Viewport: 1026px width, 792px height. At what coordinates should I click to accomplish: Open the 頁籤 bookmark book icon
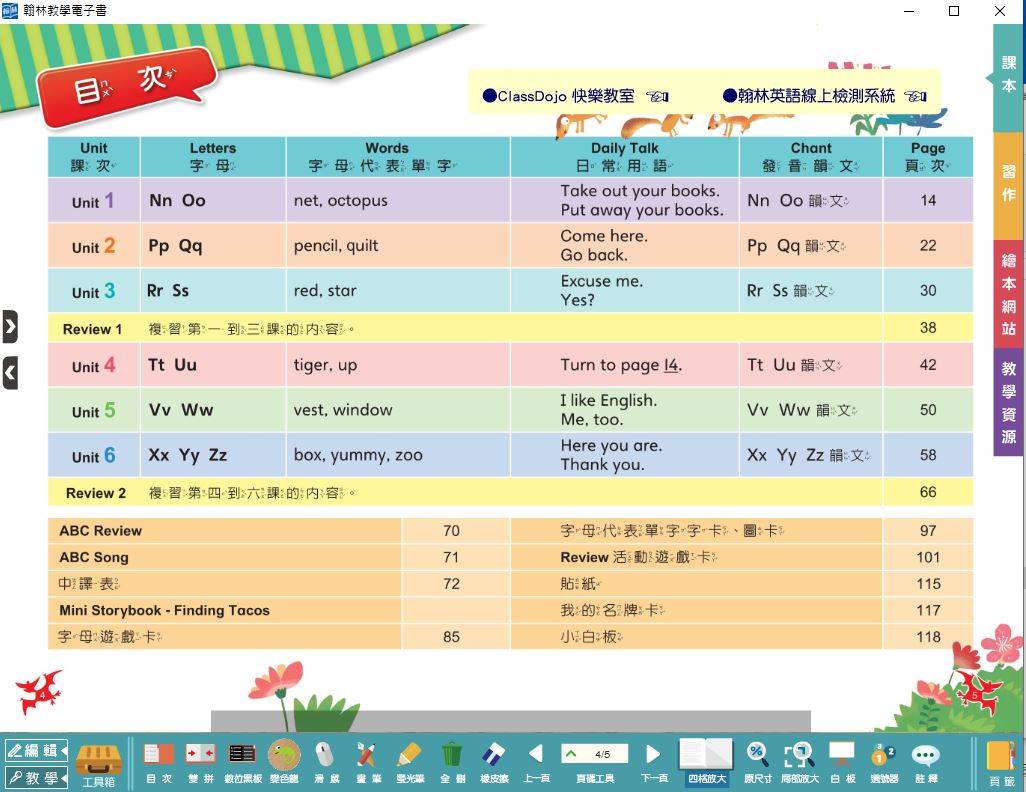coord(1002,763)
